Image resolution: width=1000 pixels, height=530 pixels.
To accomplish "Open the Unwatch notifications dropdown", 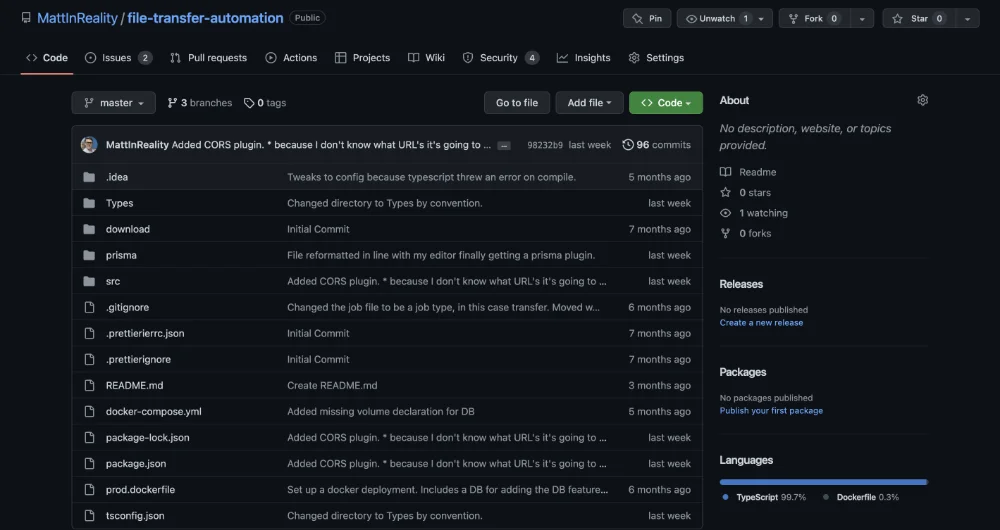I will 724,18.
